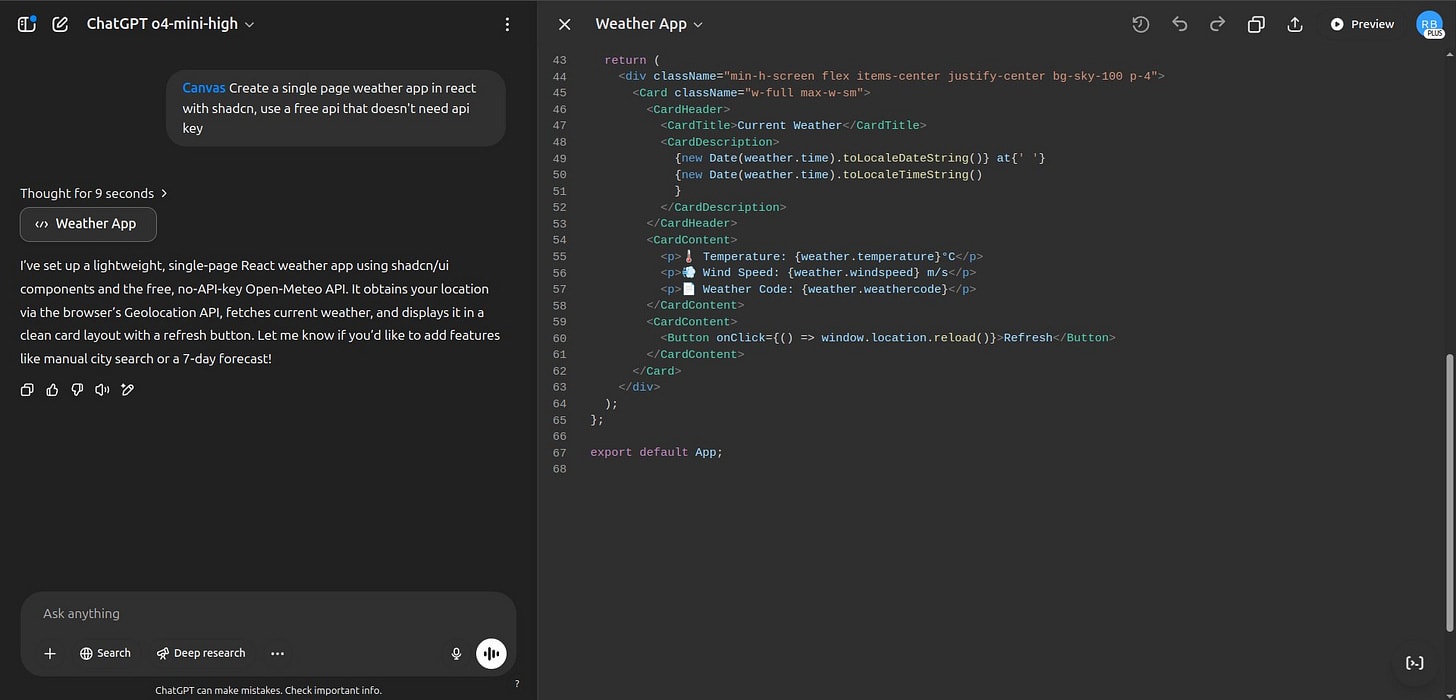
Task: Open the ChatGPT o4-mini-high model dropdown
Action: coord(170,24)
